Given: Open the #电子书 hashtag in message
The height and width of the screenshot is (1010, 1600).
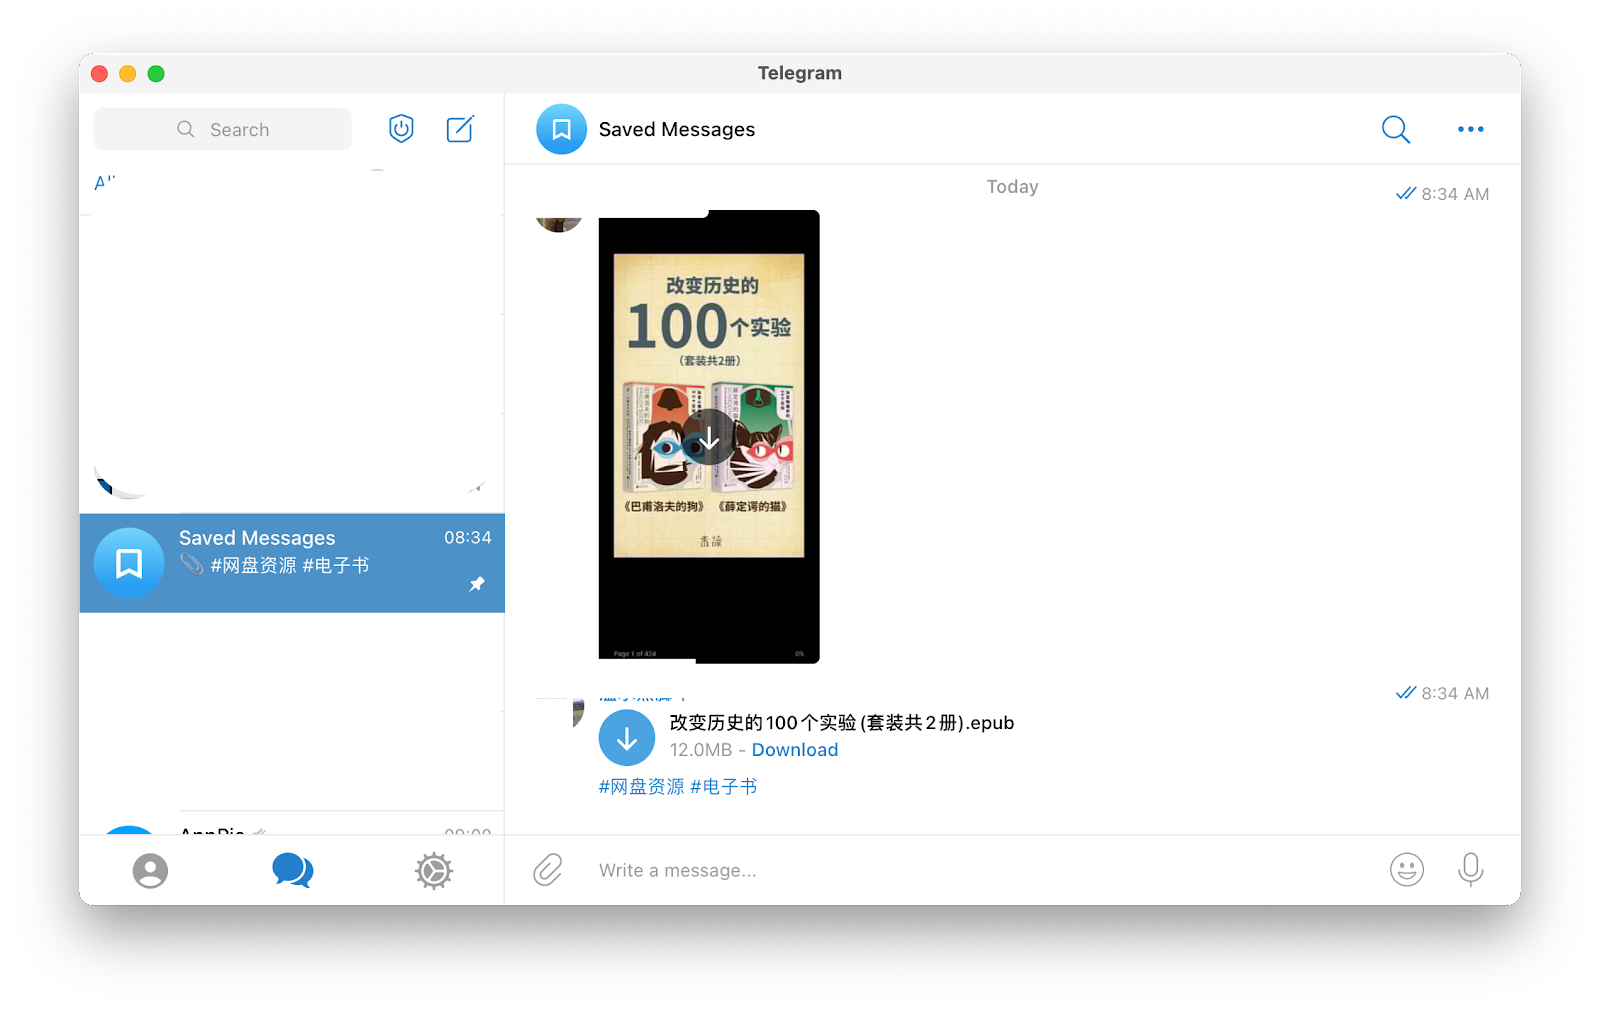Looking at the screenshot, I should pyautogui.click(x=724, y=787).
